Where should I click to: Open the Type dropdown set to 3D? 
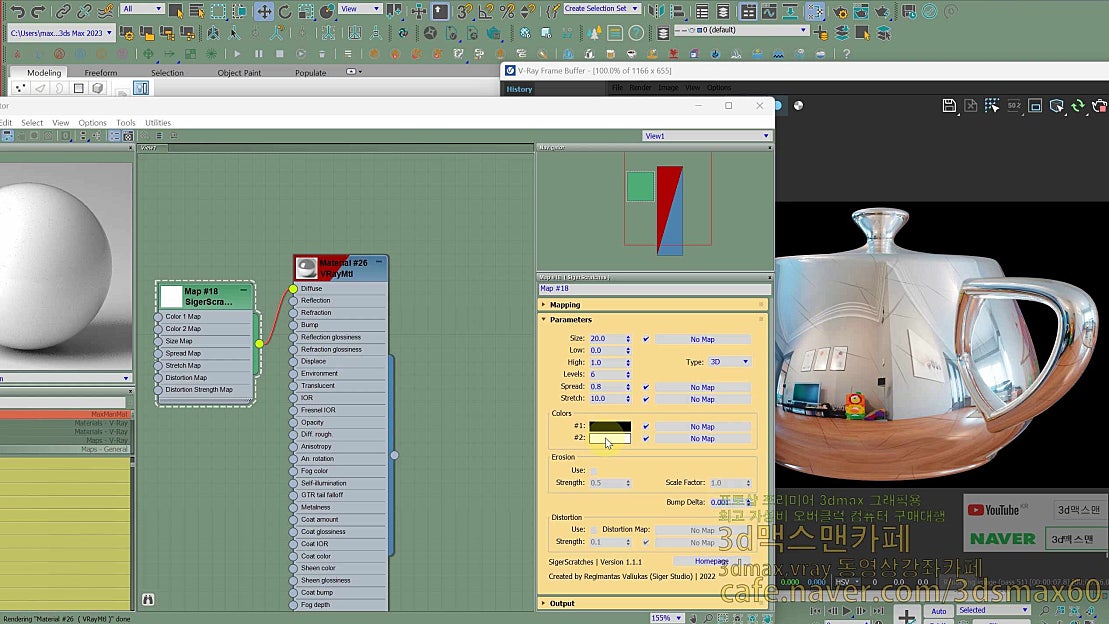[x=730, y=361]
